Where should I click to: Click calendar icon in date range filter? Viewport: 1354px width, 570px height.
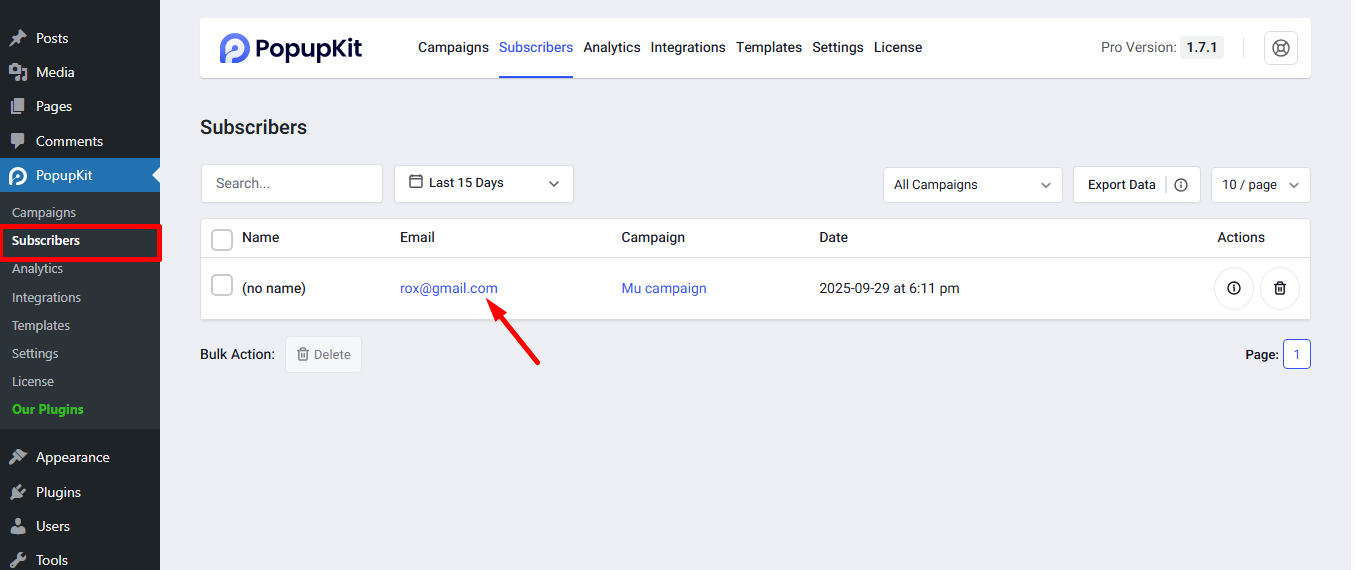[416, 182]
